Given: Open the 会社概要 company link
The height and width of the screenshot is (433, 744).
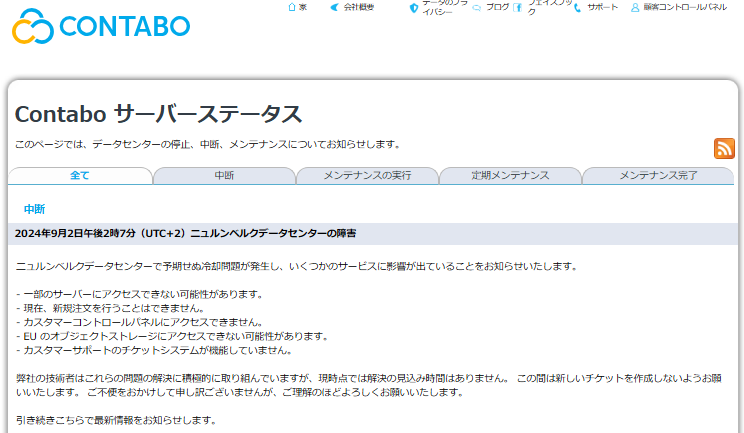Looking at the screenshot, I should pyautogui.click(x=359, y=7).
